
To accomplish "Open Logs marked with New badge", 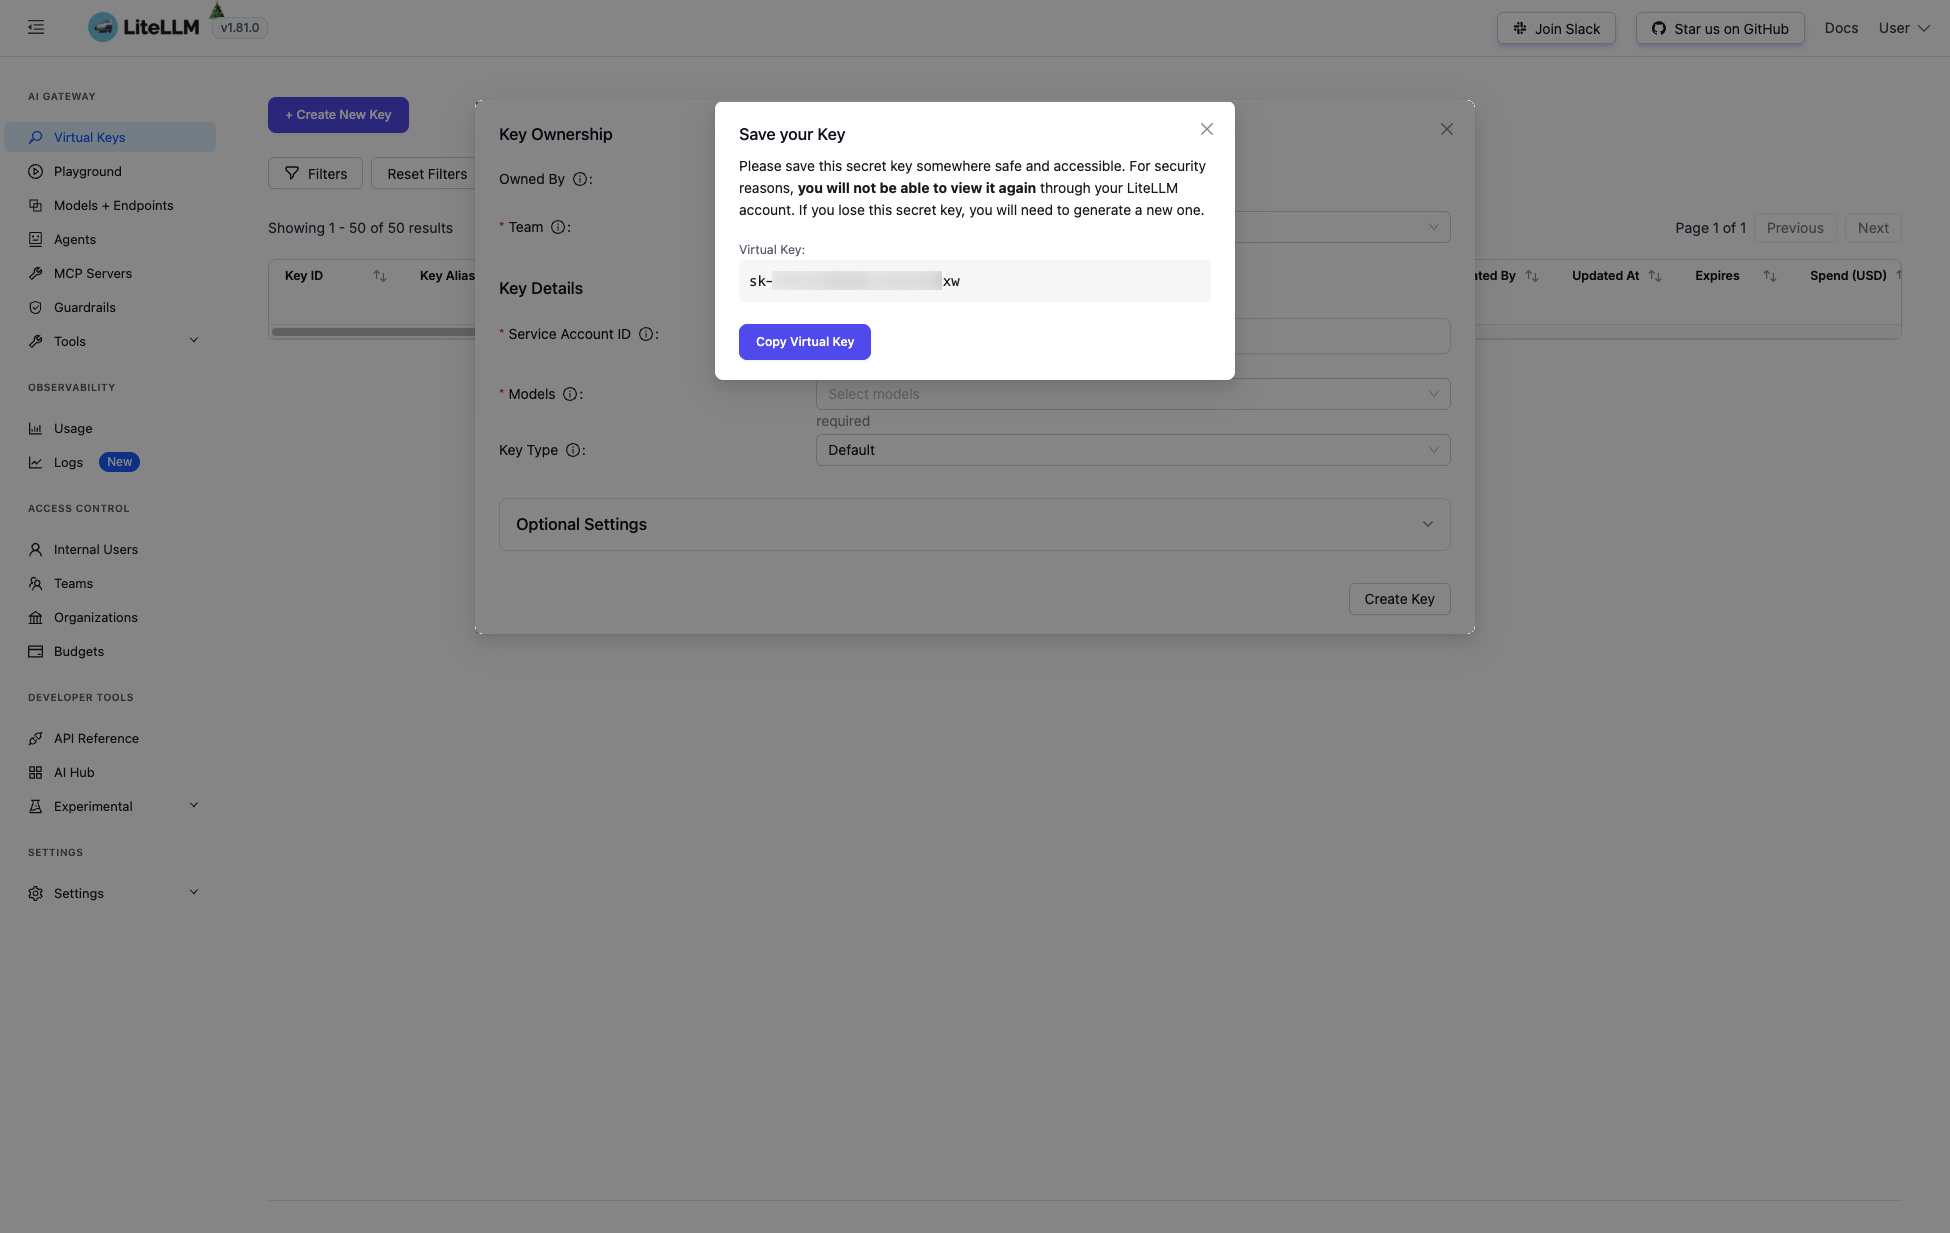I will (x=68, y=462).
